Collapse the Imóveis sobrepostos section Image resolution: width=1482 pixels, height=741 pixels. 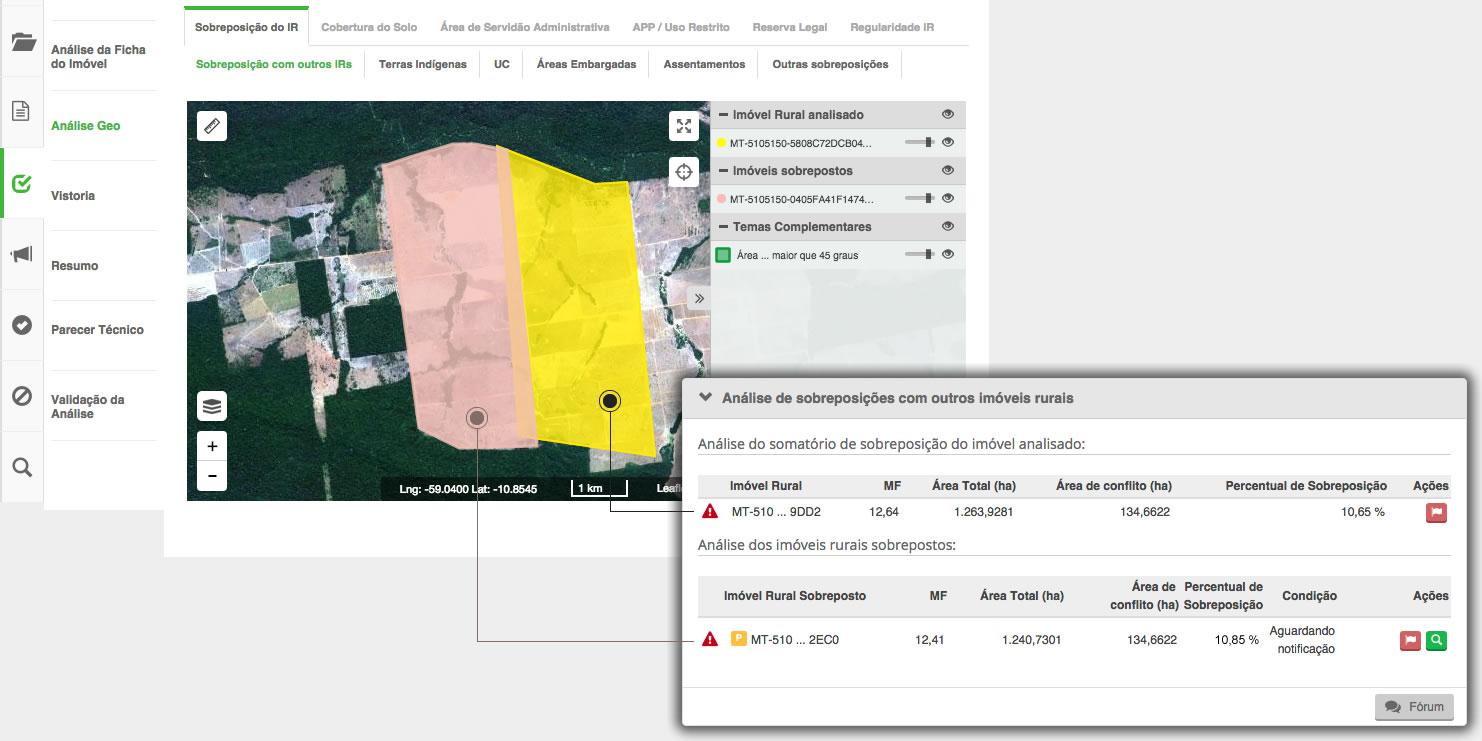723,171
